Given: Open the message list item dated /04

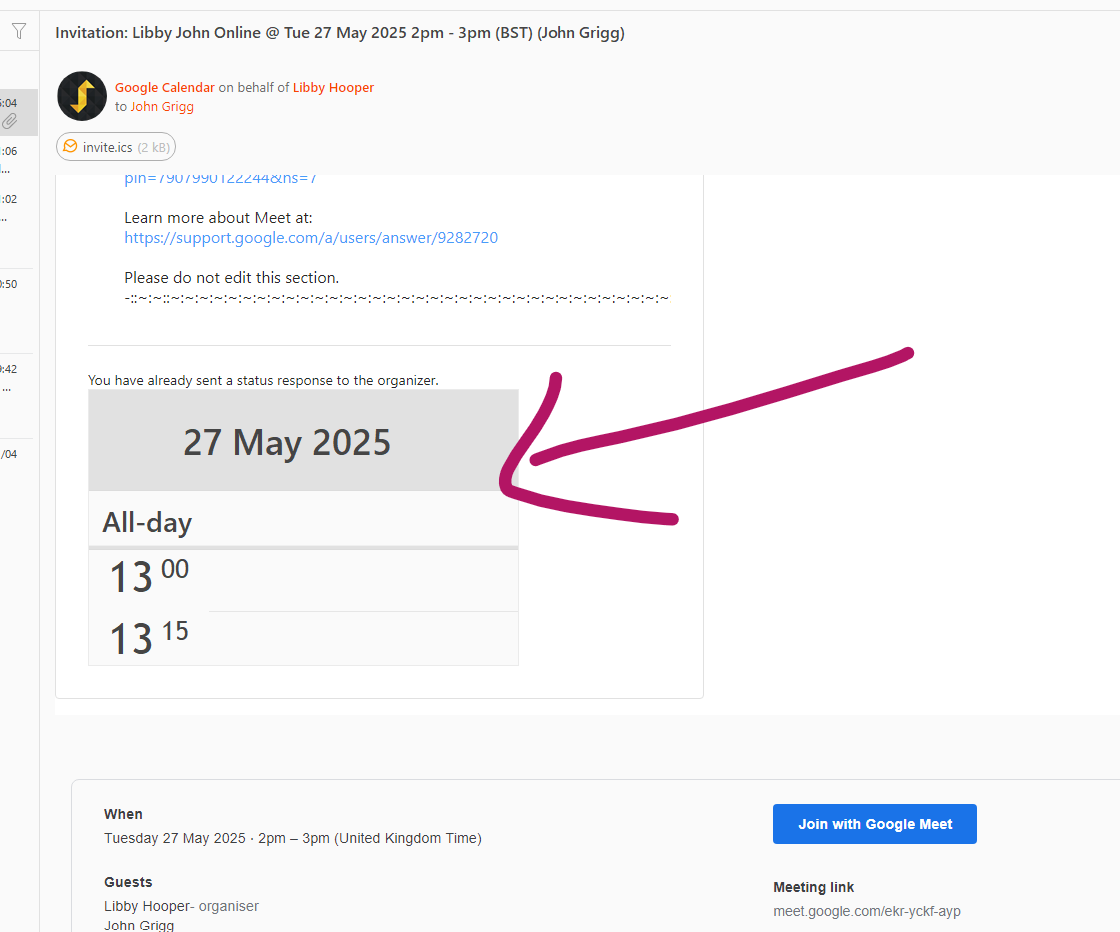Looking at the screenshot, I should [x=19, y=464].
